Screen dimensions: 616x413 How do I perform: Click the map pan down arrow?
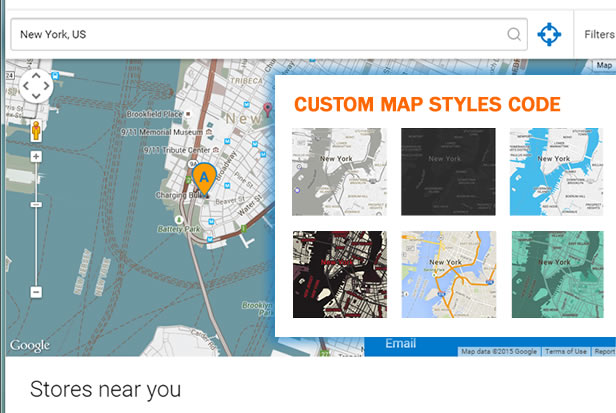click(36, 96)
